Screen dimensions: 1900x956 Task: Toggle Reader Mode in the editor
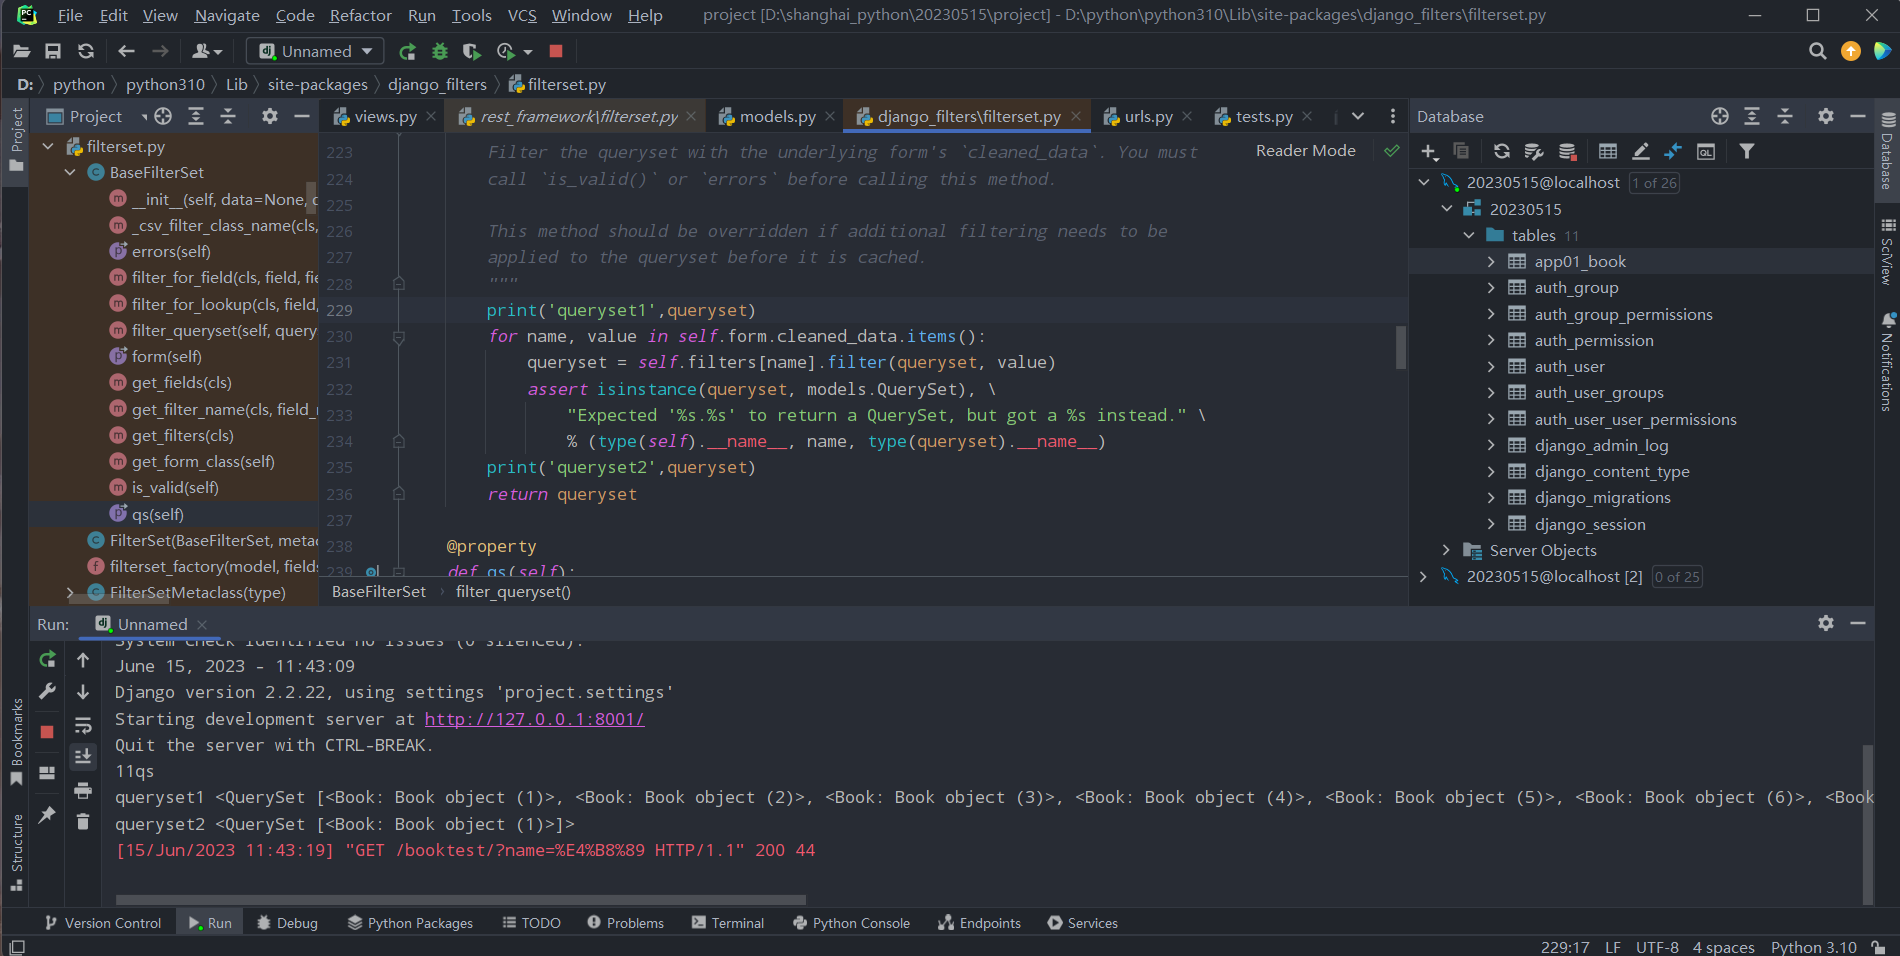[x=1305, y=150]
